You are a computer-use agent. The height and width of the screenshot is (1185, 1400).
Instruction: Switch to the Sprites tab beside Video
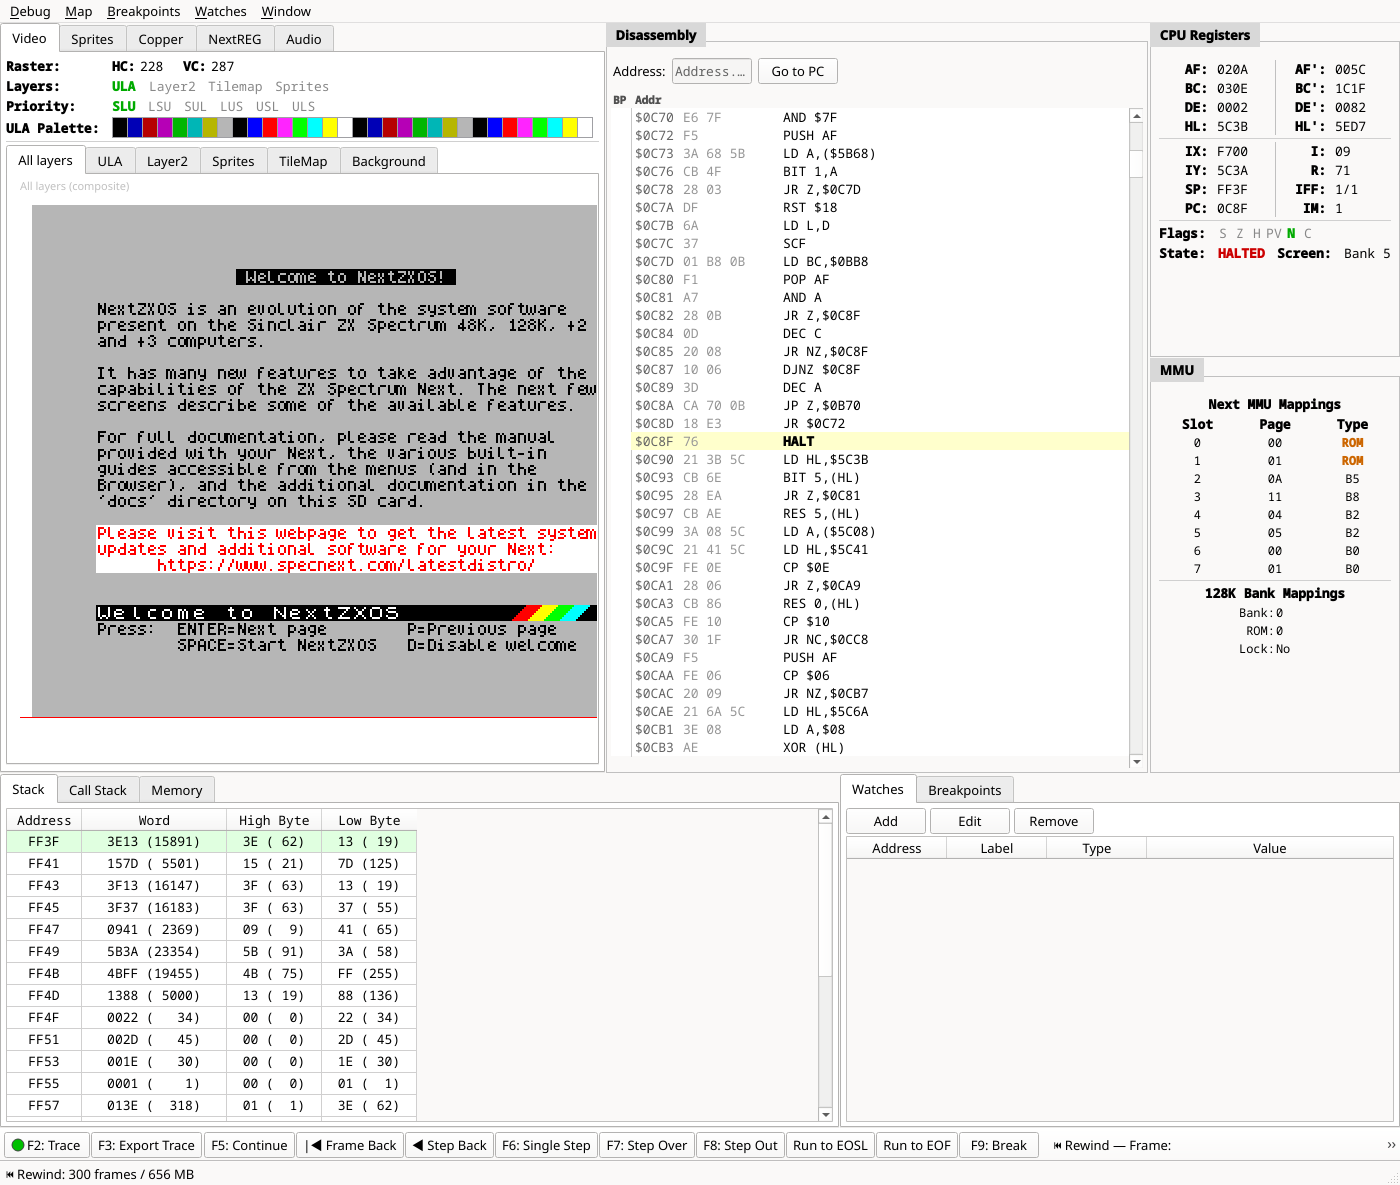click(92, 39)
